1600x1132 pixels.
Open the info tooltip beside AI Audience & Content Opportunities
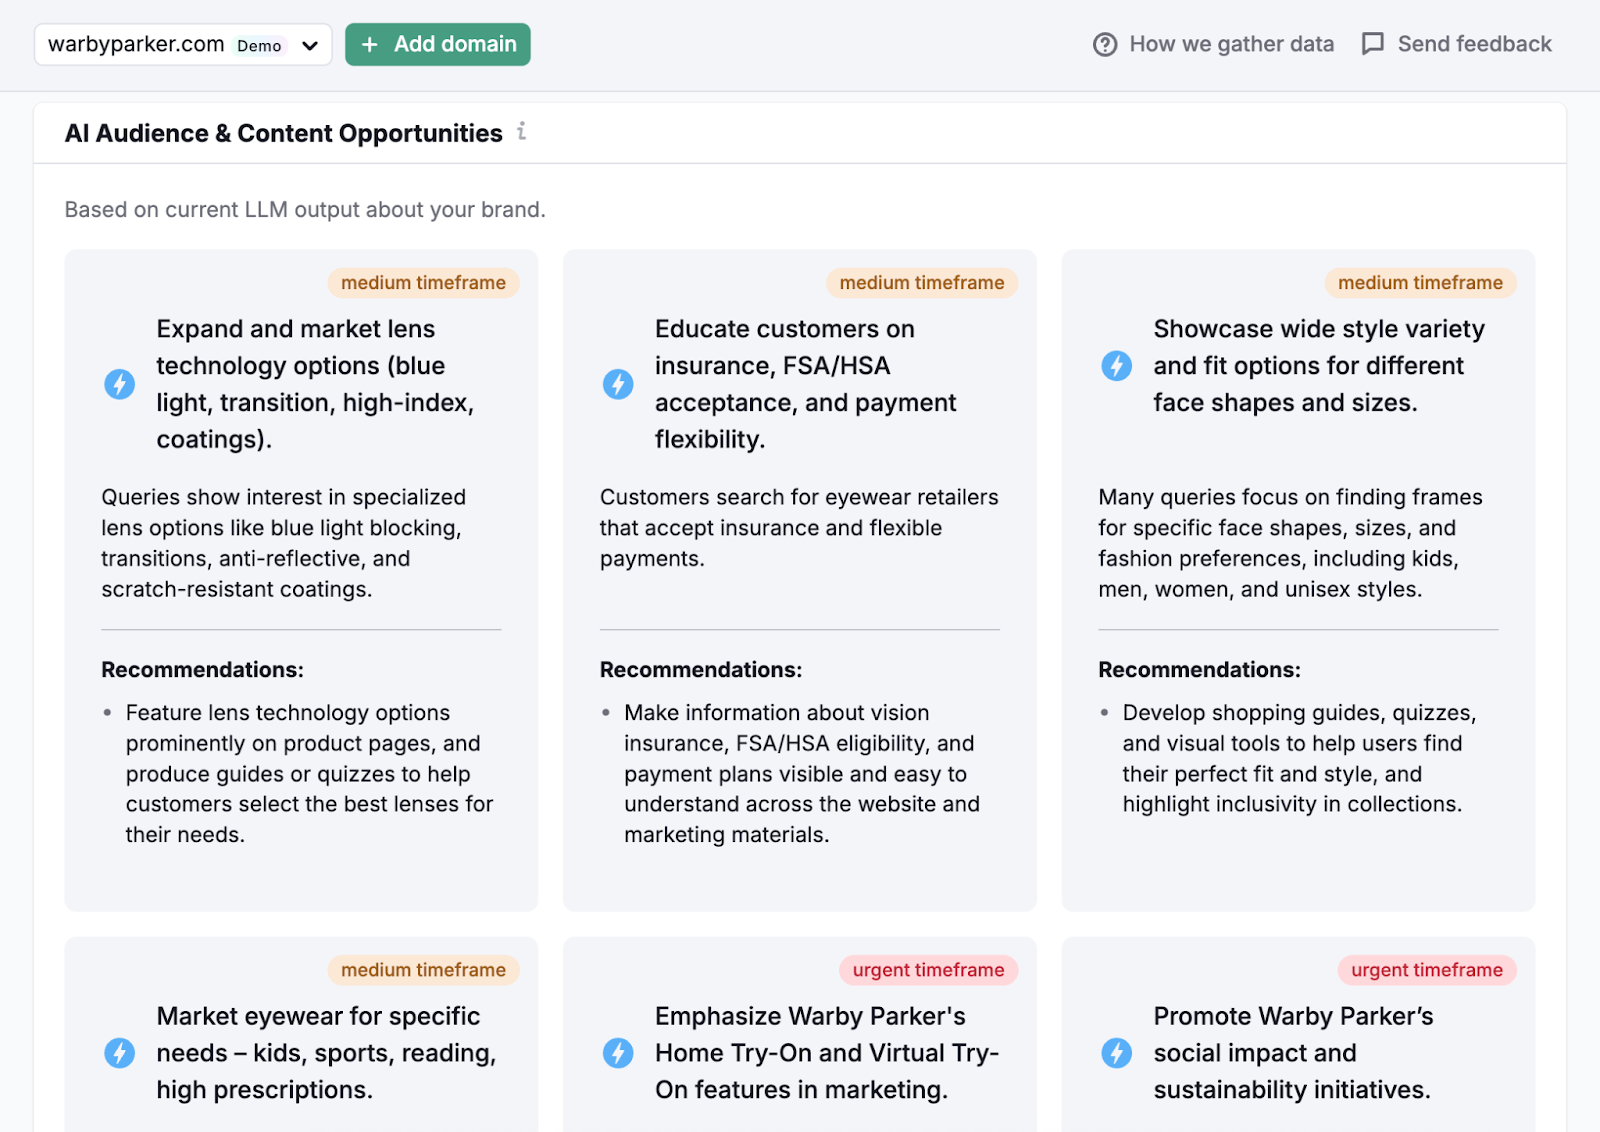click(x=521, y=132)
